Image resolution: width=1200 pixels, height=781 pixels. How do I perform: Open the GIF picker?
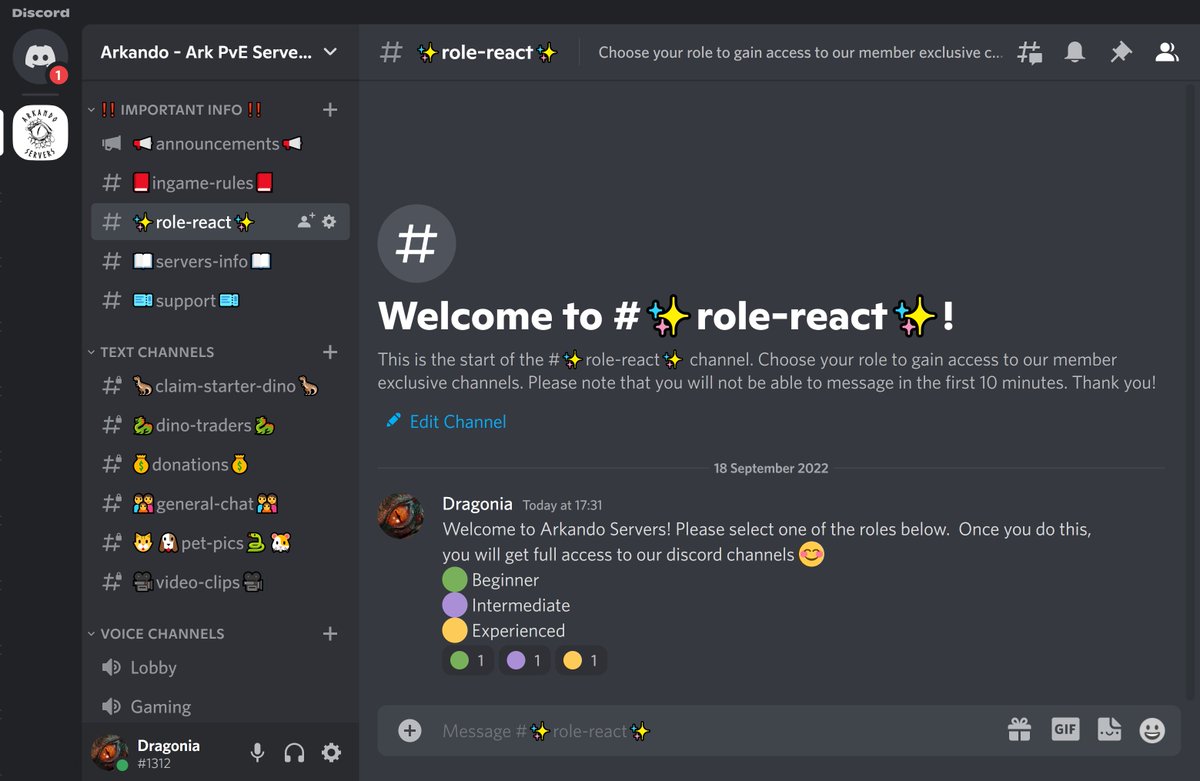tap(1065, 730)
